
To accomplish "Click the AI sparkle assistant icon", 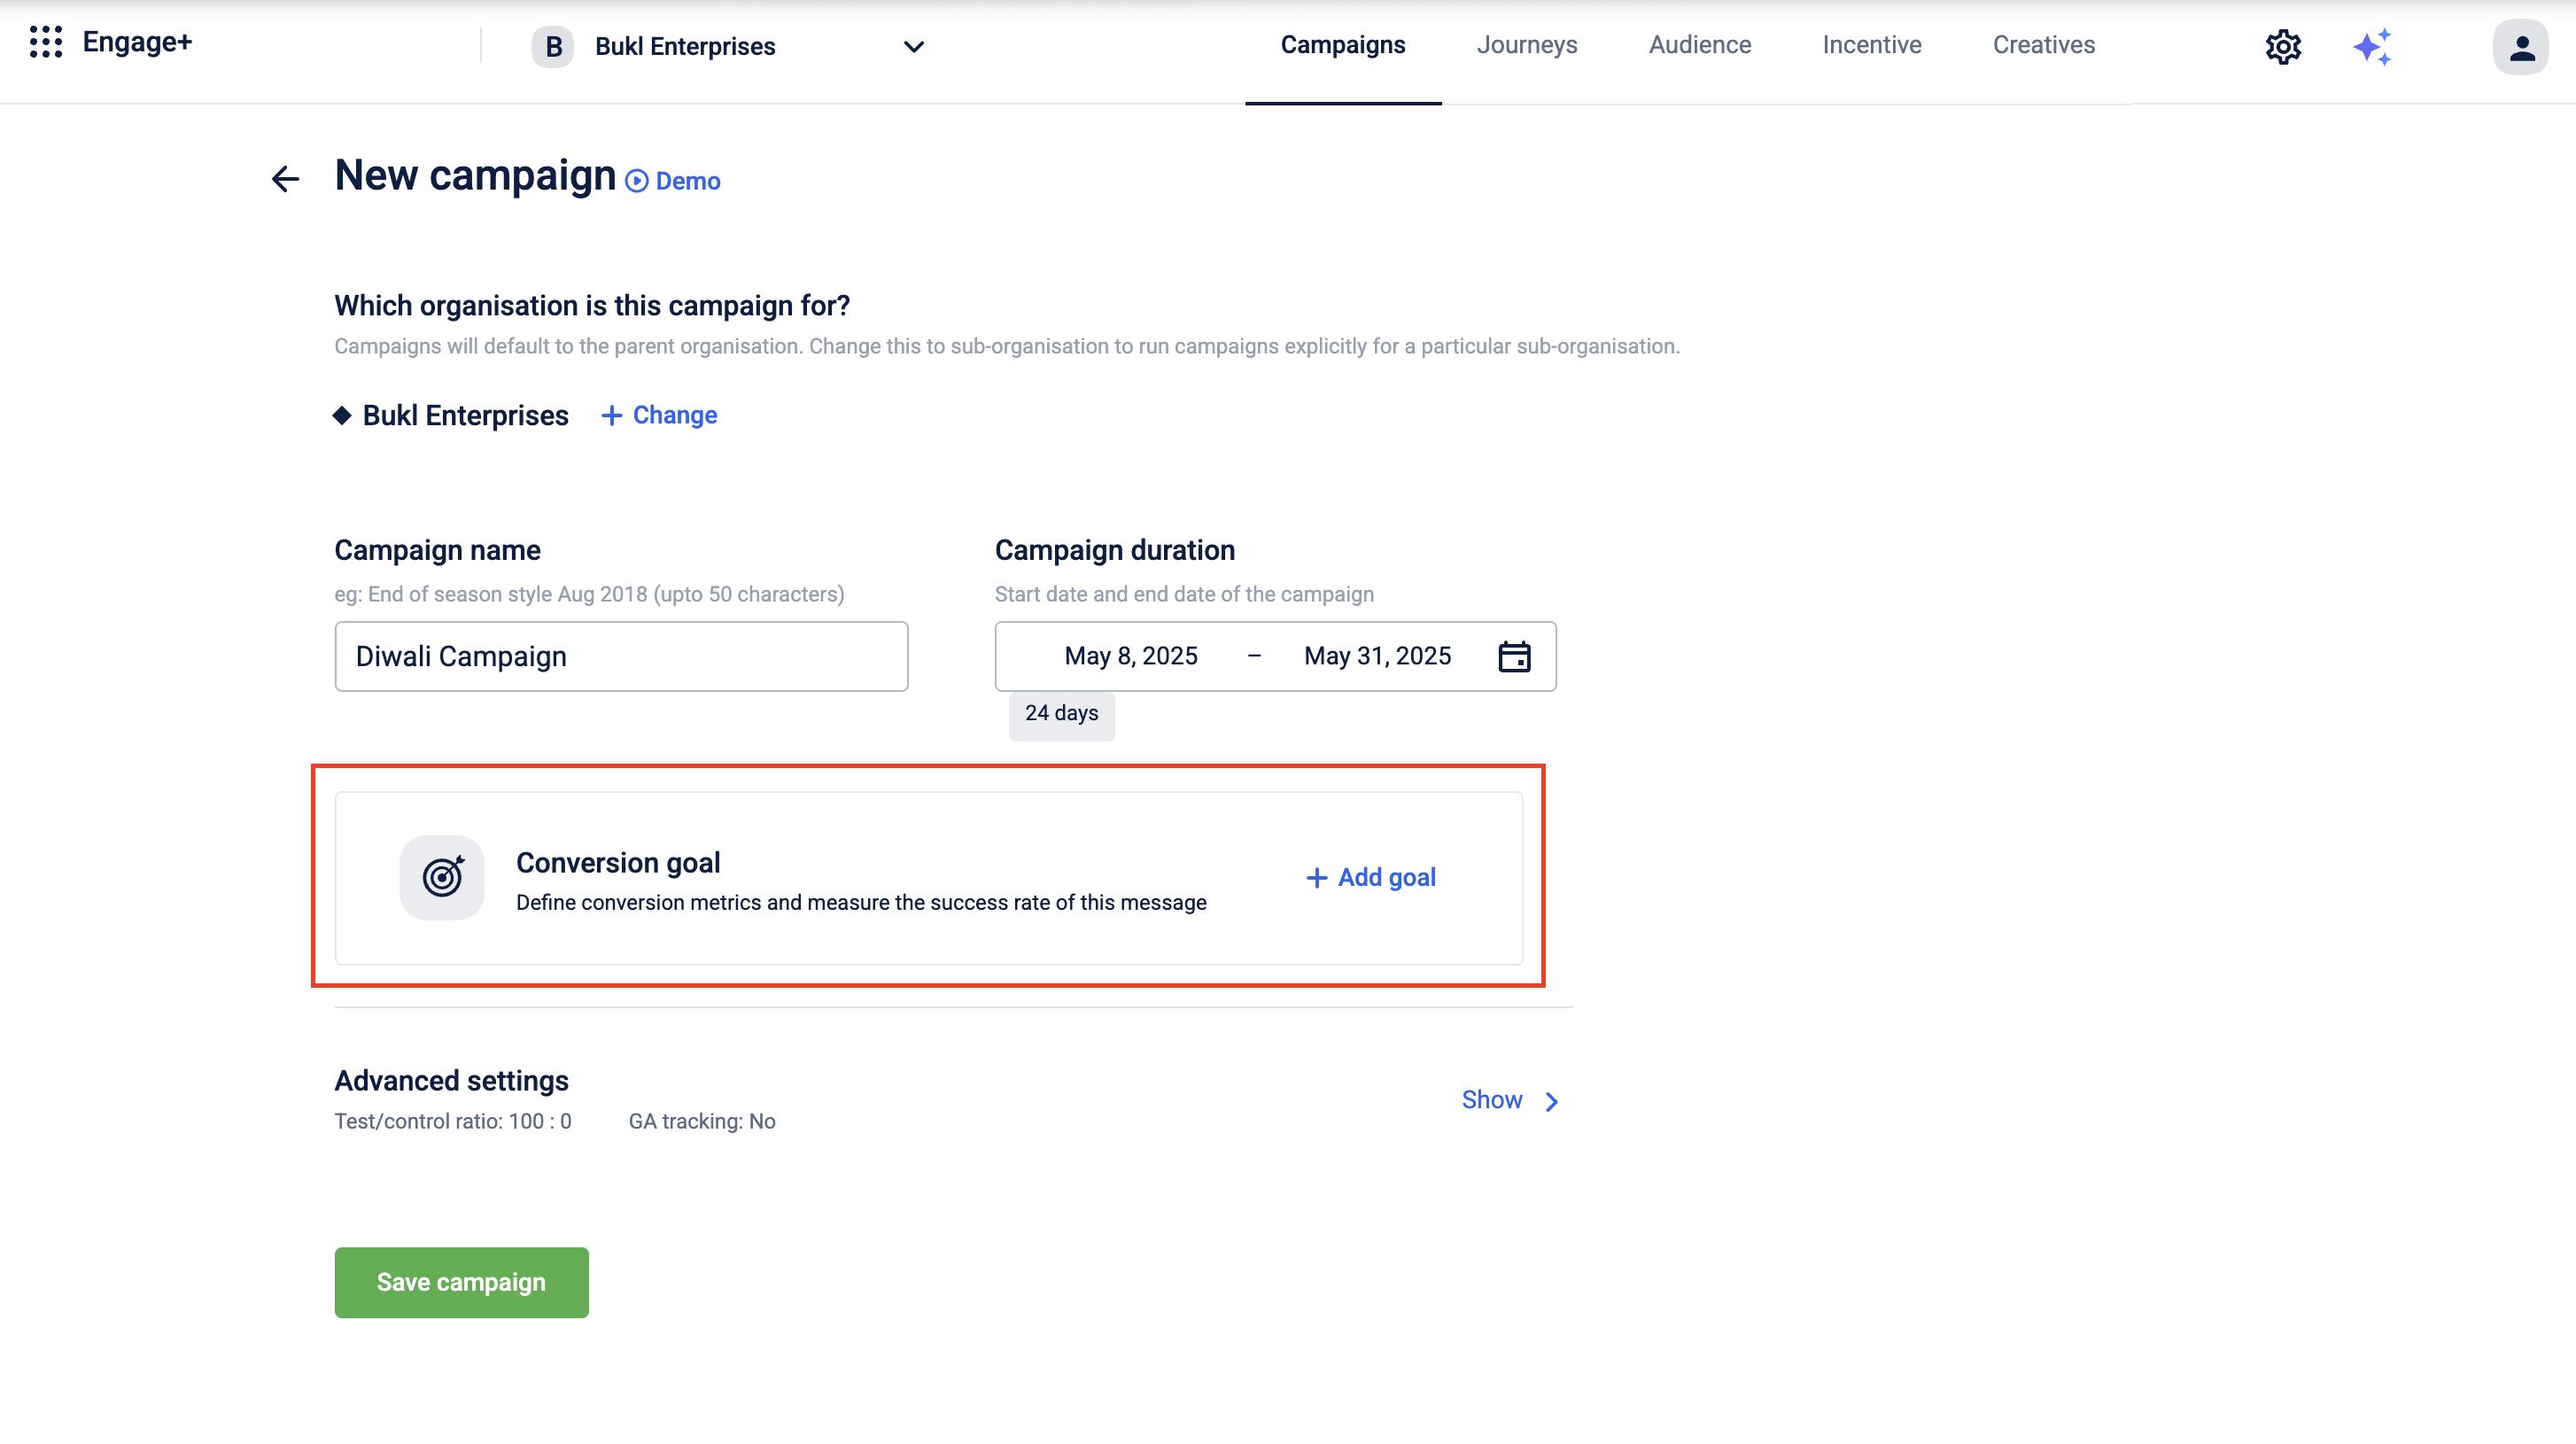I will 2372,47.
